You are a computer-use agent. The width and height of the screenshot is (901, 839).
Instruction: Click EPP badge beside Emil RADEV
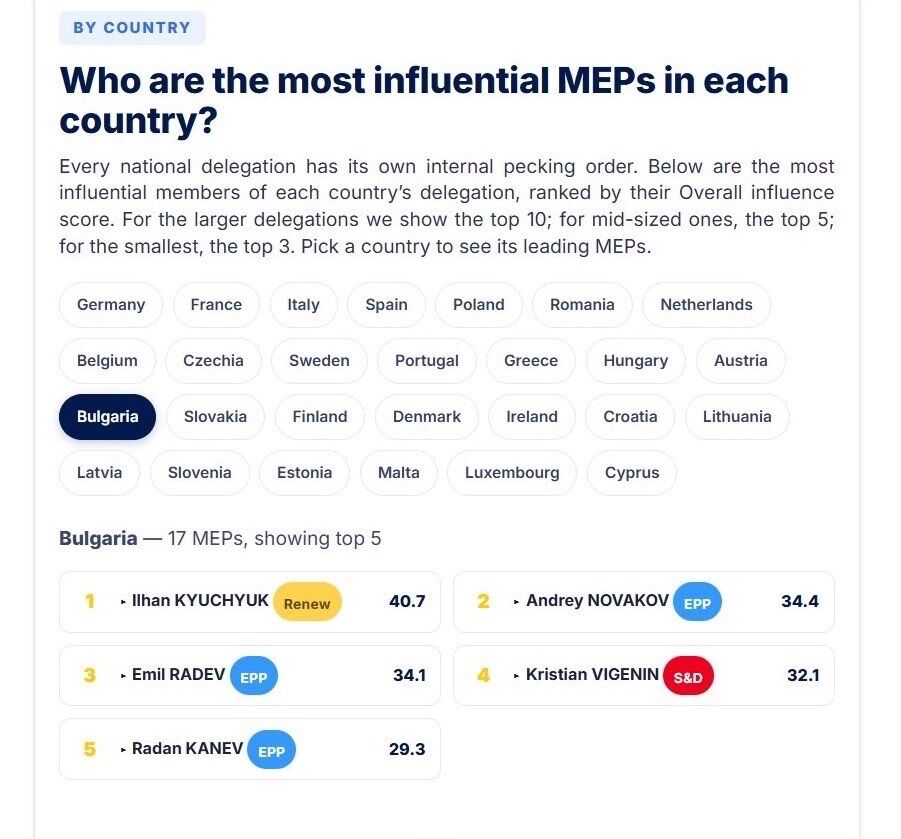point(253,676)
